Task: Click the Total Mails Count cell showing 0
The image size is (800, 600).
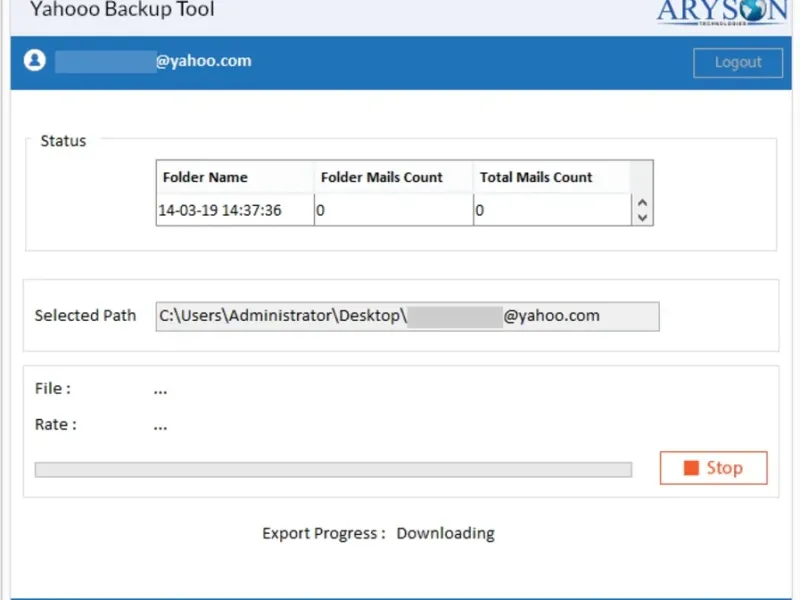Action: click(x=552, y=210)
